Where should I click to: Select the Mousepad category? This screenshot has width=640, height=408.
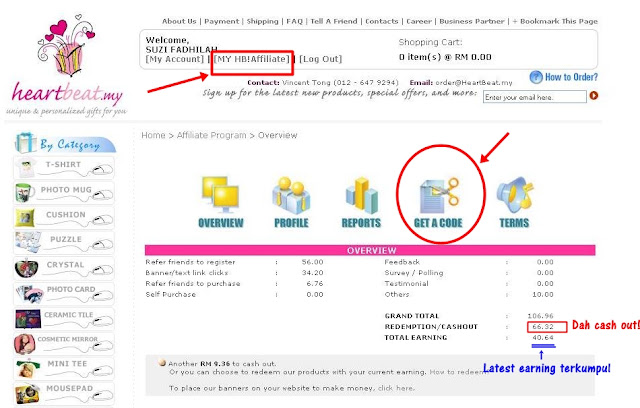[64, 393]
